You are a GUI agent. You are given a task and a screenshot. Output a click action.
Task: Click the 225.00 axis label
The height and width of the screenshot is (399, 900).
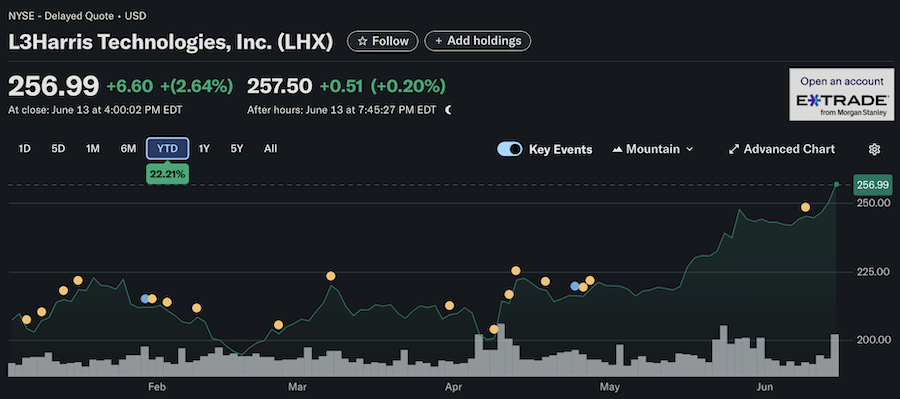pos(875,272)
